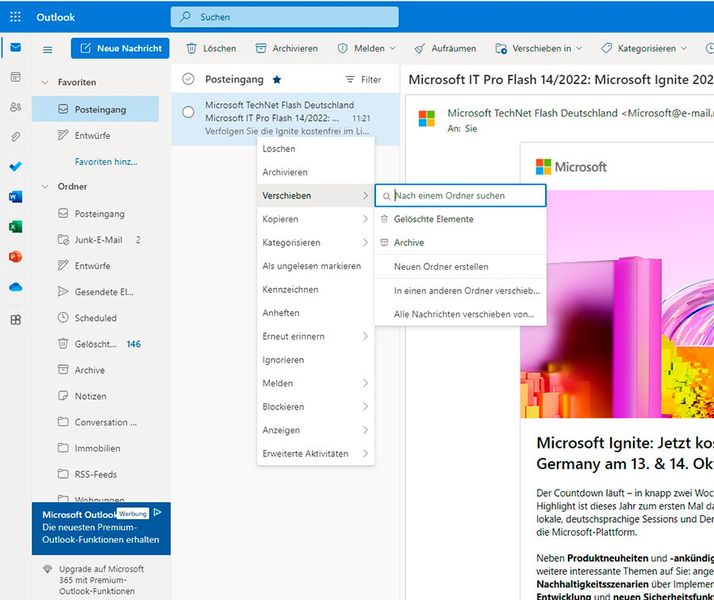Screen dimensions: 714x600
Task: Click the Löschen trash toolbar button
Action: (x=212, y=48)
